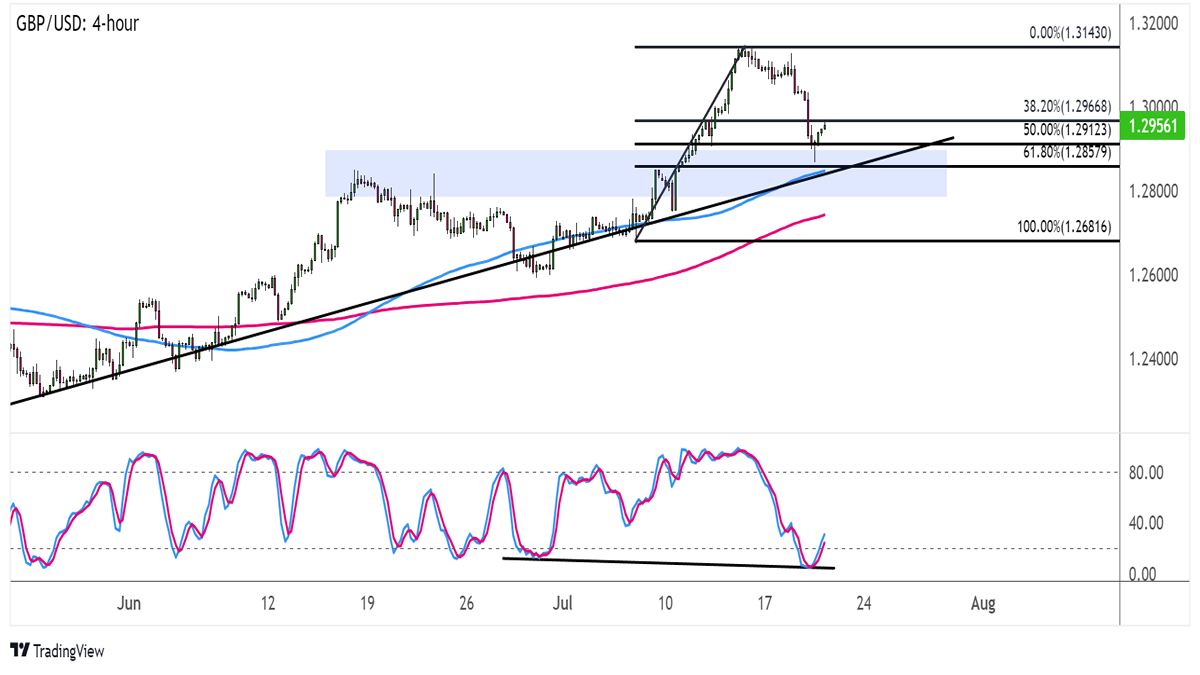The height and width of the screenshot is (675, 1200).
Task: Select the blue shaded support zone rectangle
Action: click(635, 173)
